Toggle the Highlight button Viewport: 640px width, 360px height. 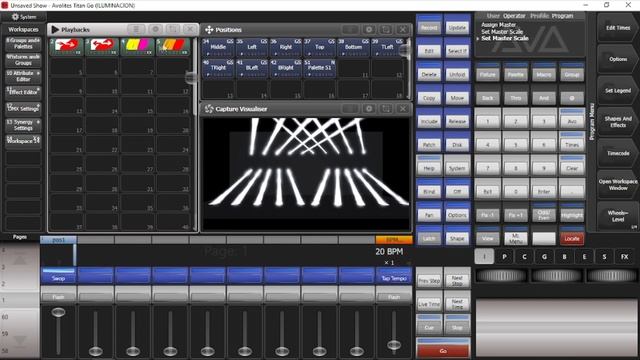572,213
